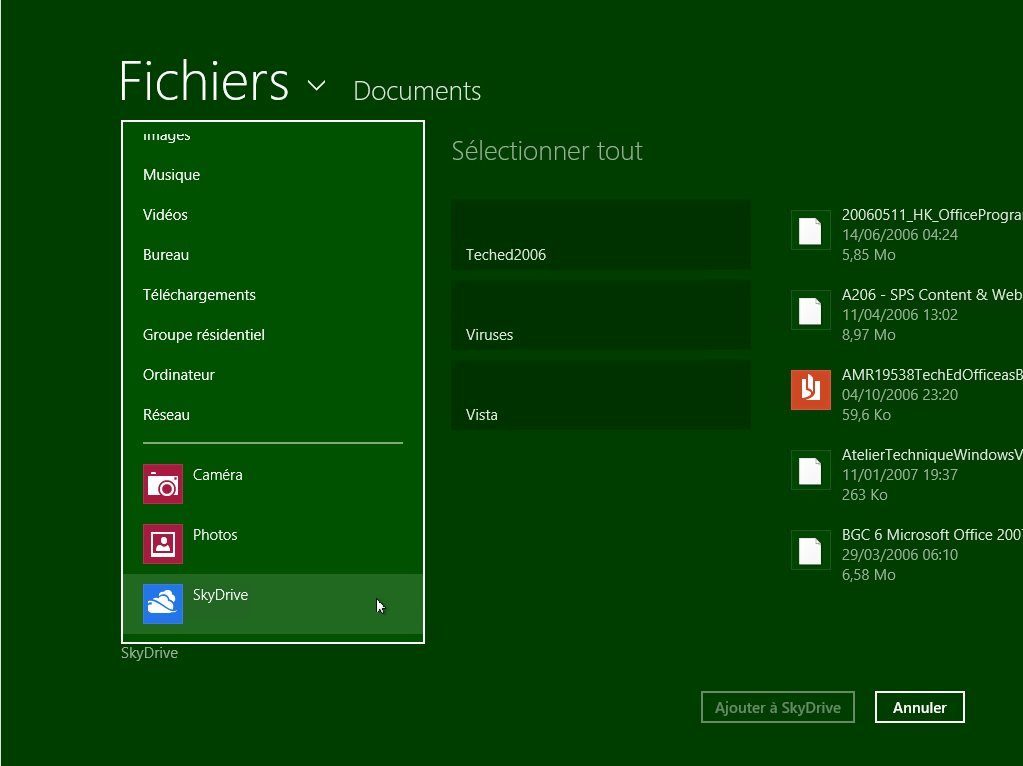Screen dimensions: 1023x766
Task: Click the BGC 6 Microsoft Office file name
Action: pos(932,535)
